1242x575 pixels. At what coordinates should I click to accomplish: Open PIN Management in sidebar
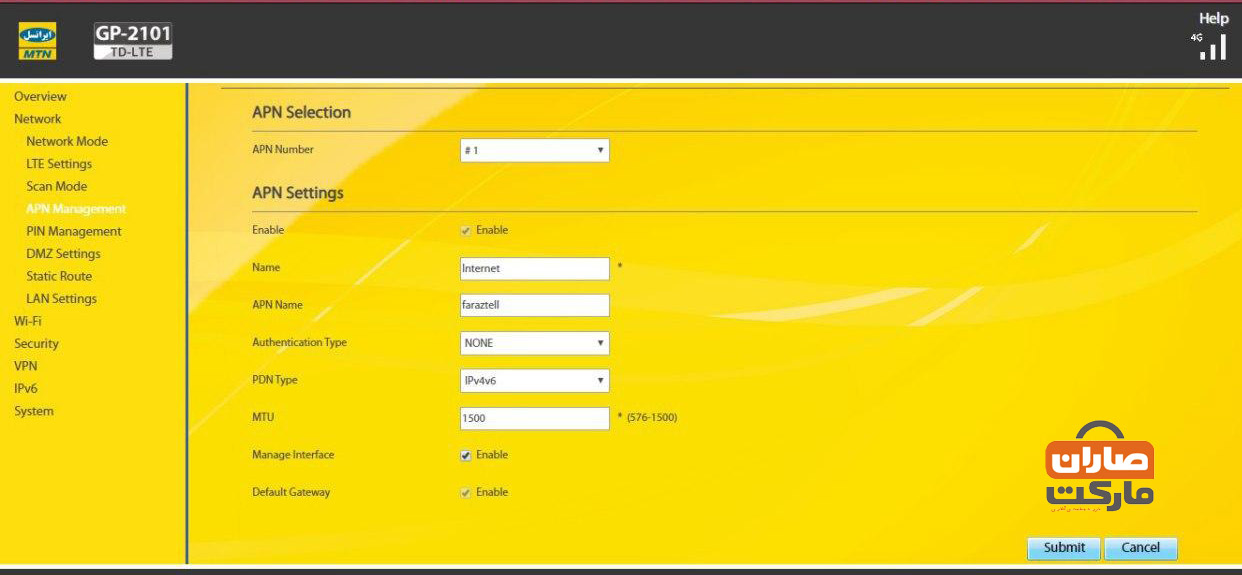coord(74,231)
